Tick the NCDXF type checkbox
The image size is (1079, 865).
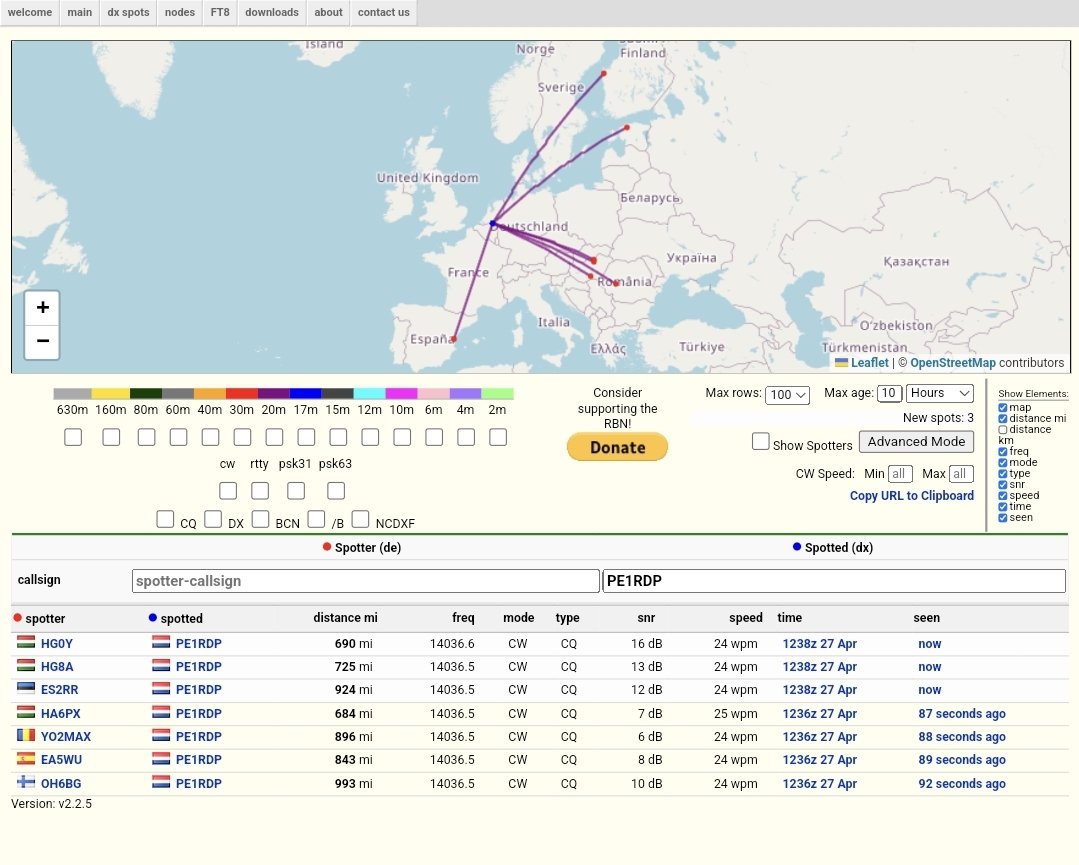coord(361,519)
